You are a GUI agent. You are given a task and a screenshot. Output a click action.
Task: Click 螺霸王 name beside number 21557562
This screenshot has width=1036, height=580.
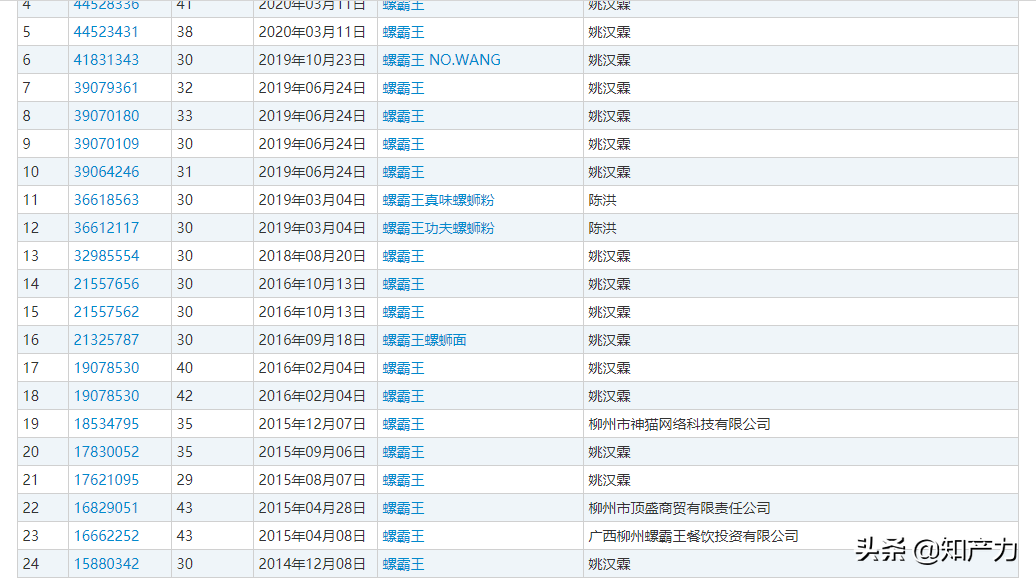click(403, 312)
